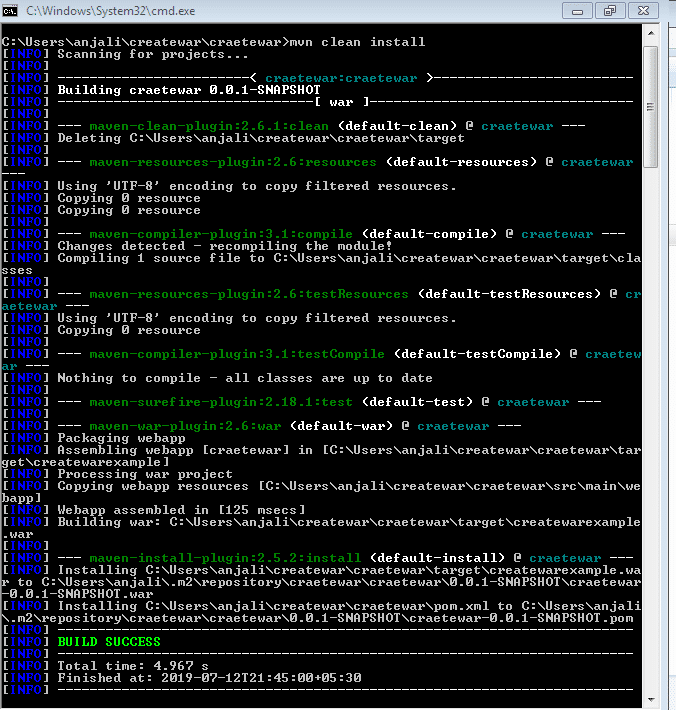The width and height of the screenshot is (676, 710).
Task: Minimize the cmd.exe window
Action: (x=576, y=11)
